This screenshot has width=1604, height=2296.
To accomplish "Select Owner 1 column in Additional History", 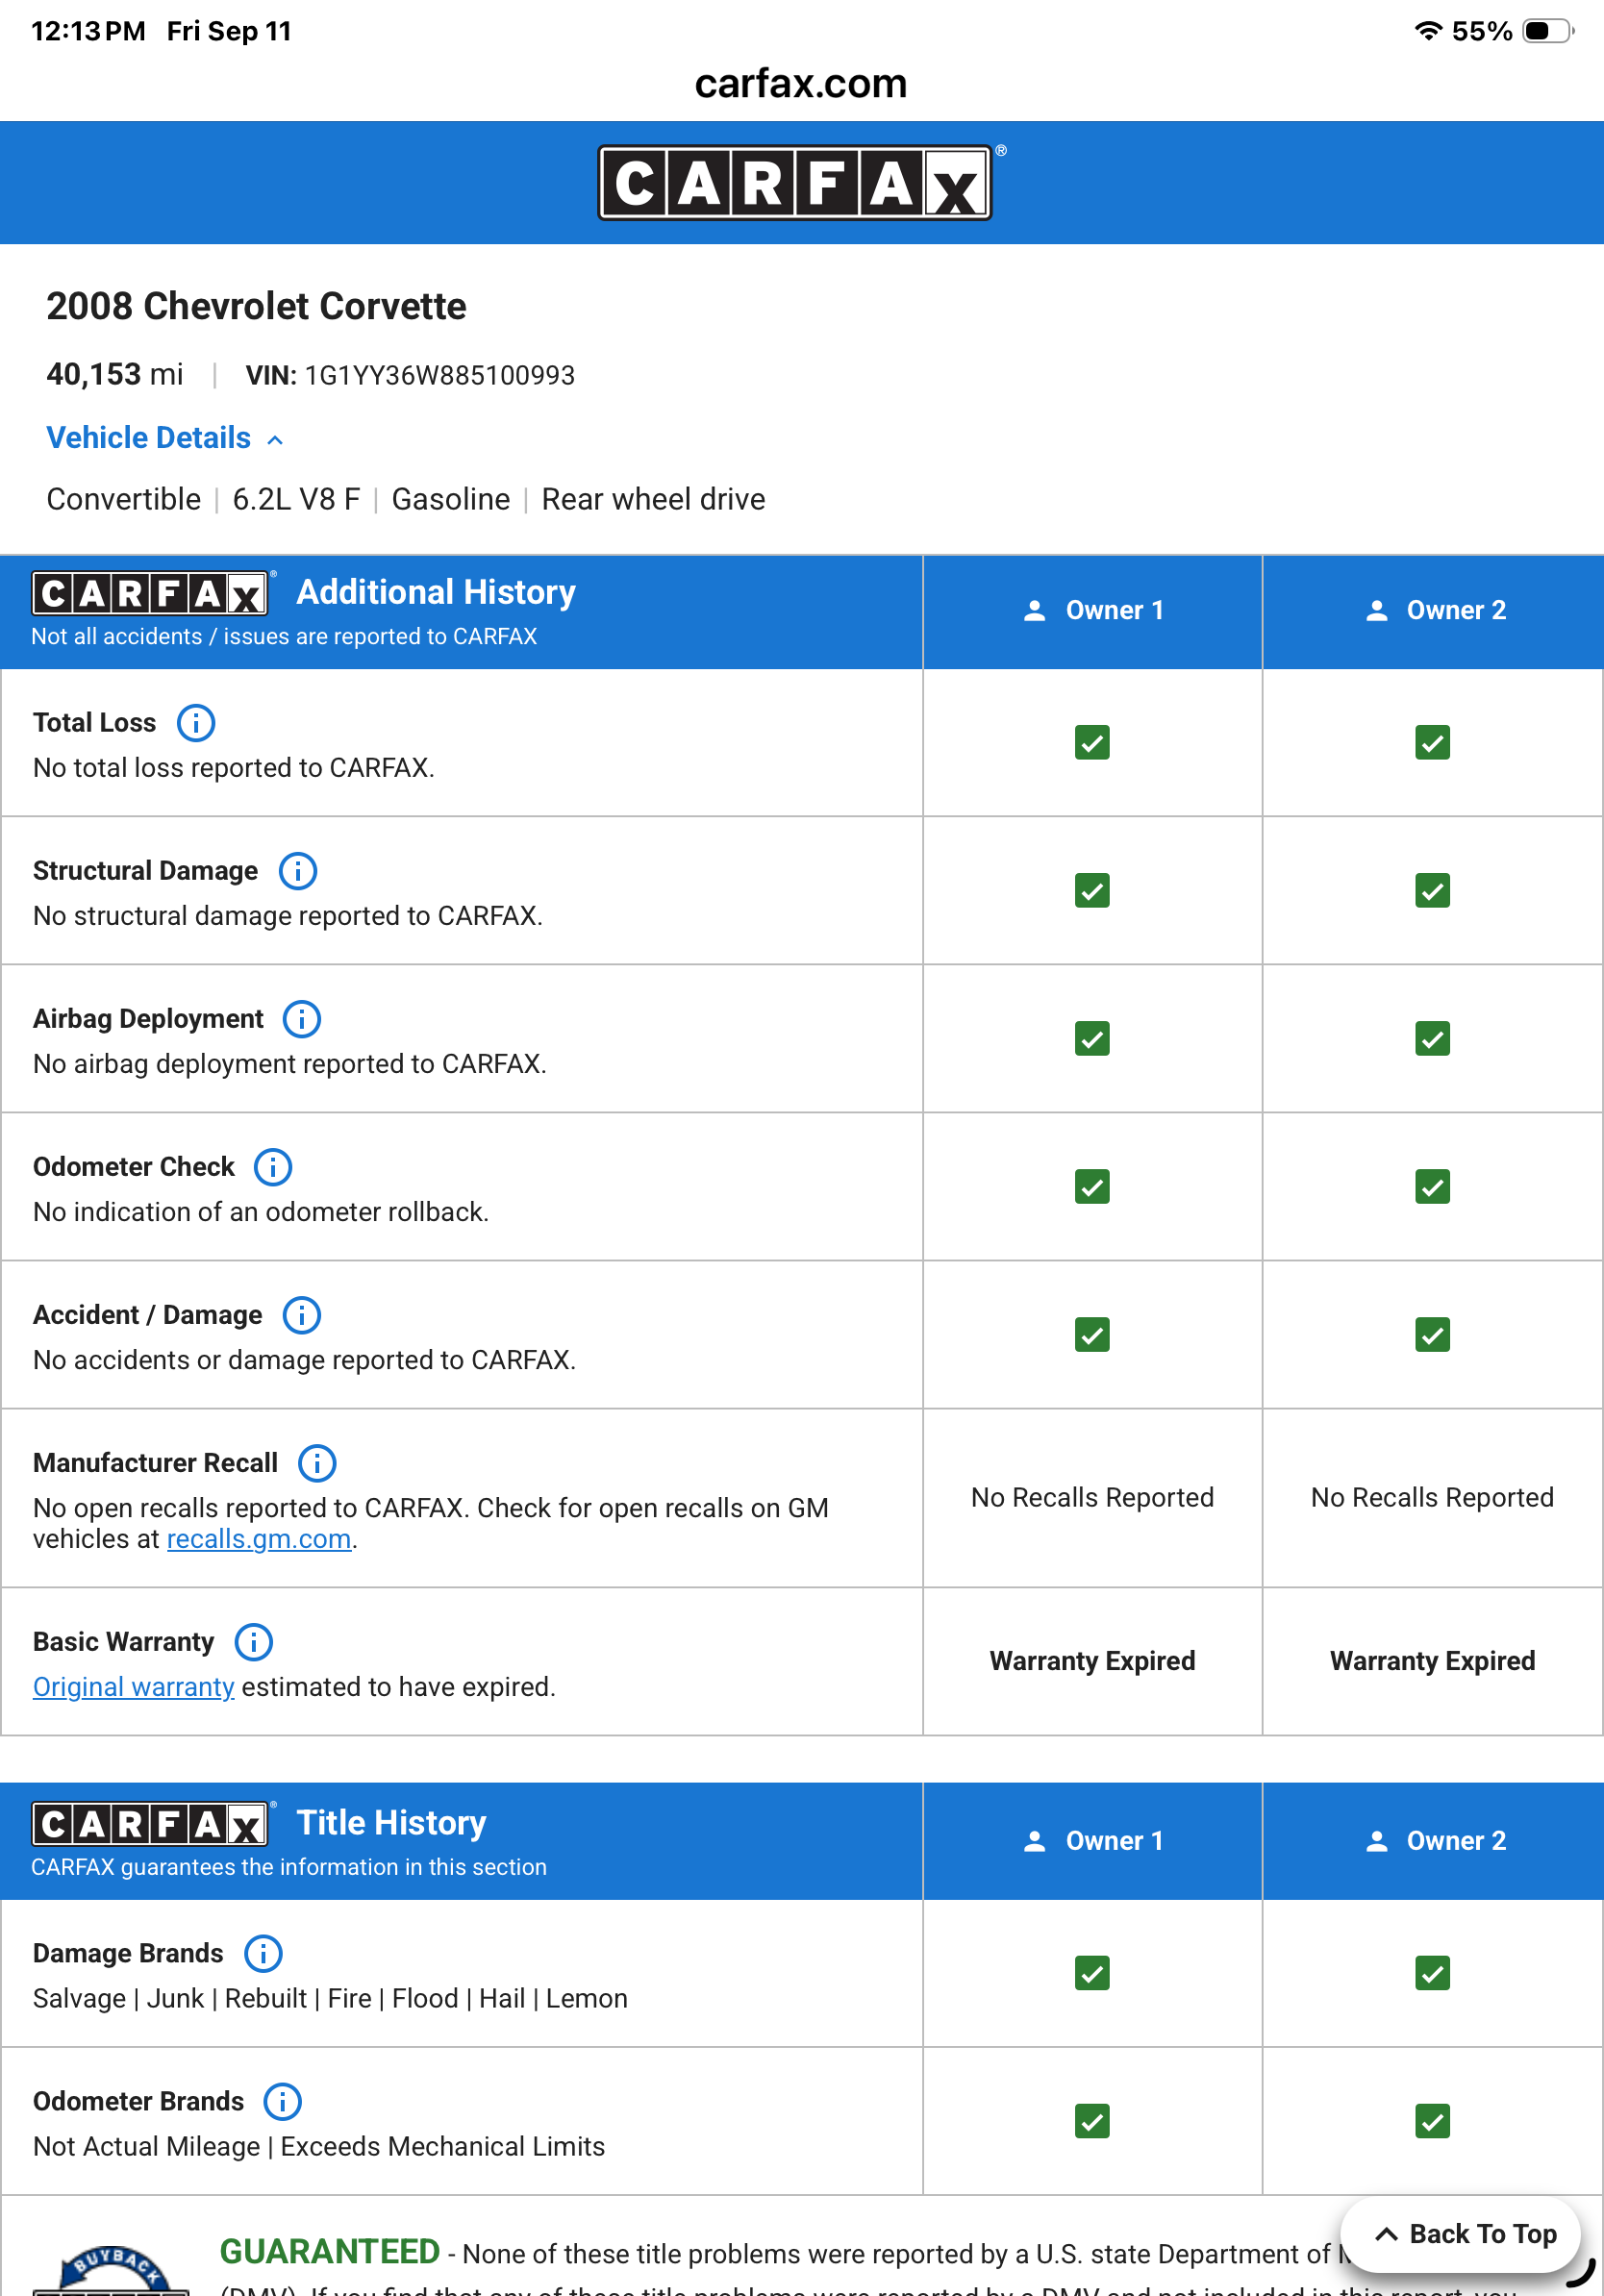I will point(1092,611).
